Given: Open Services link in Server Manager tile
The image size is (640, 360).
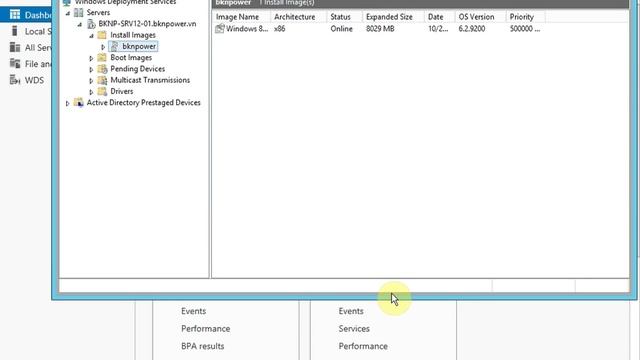Looking at the screenshot, I should [354, 329].
